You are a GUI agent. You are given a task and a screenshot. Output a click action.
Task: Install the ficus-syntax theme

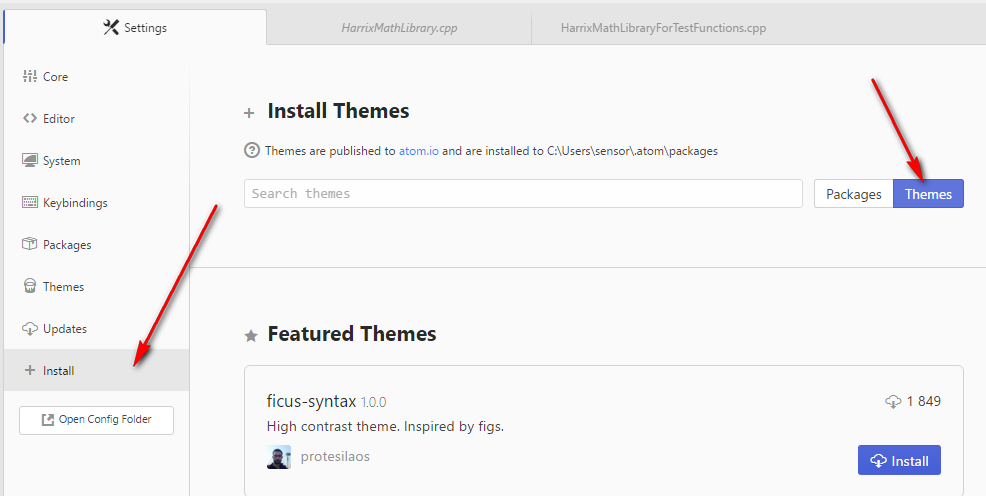pyautogui.click(x=899, y=460)
